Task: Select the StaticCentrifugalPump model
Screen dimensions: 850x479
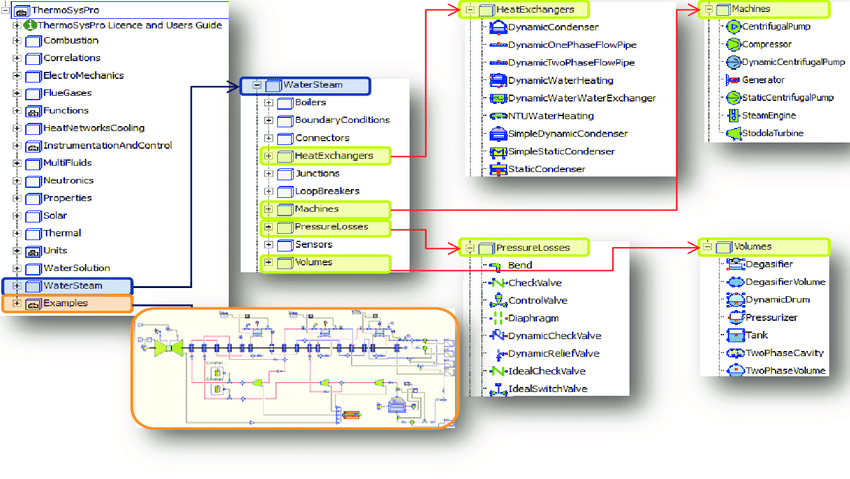Action: tap(788, 98)
